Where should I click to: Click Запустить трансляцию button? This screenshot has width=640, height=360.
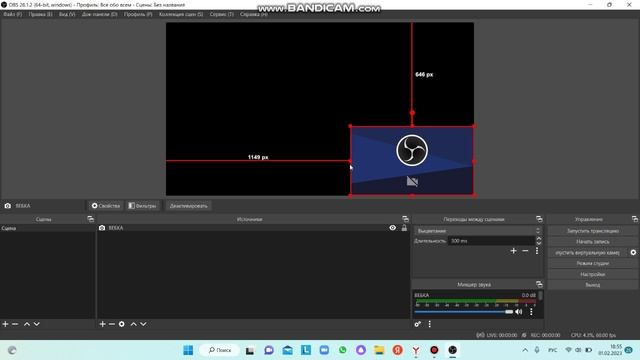(x=593, y=231)
